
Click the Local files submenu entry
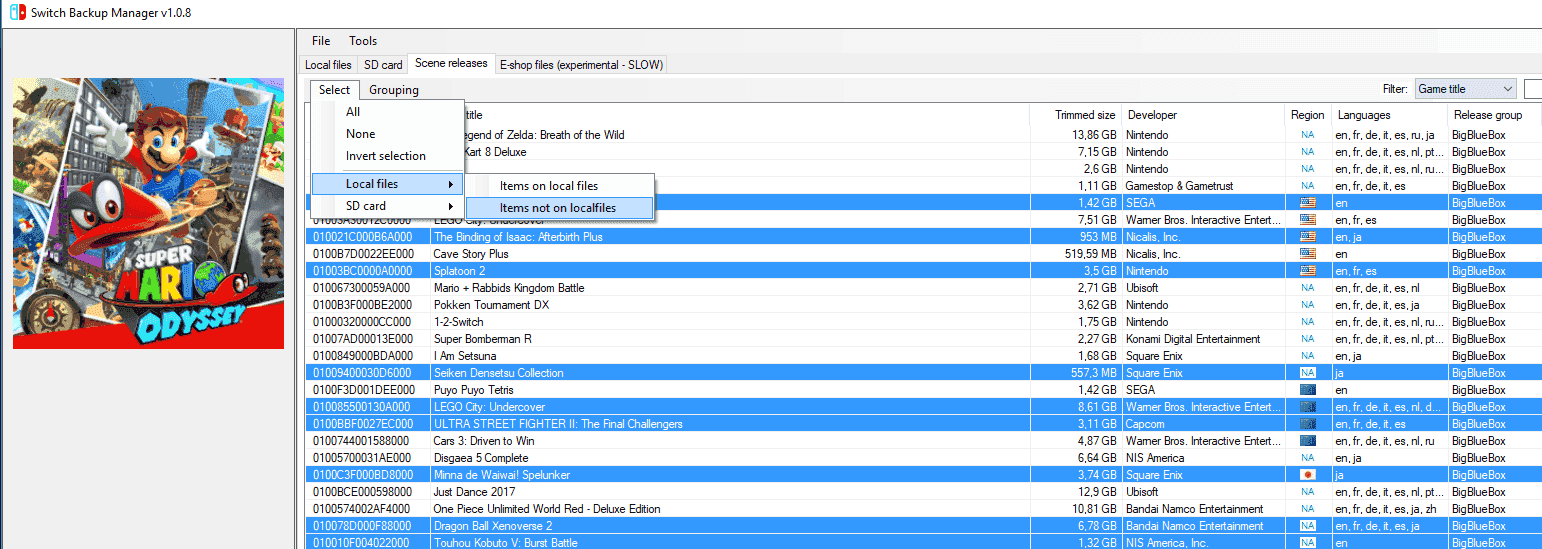pyautogui.click(x=387, y=184)
